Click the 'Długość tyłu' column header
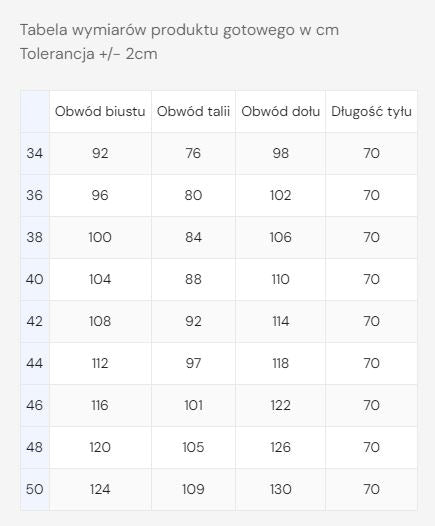 coord(371,111)
